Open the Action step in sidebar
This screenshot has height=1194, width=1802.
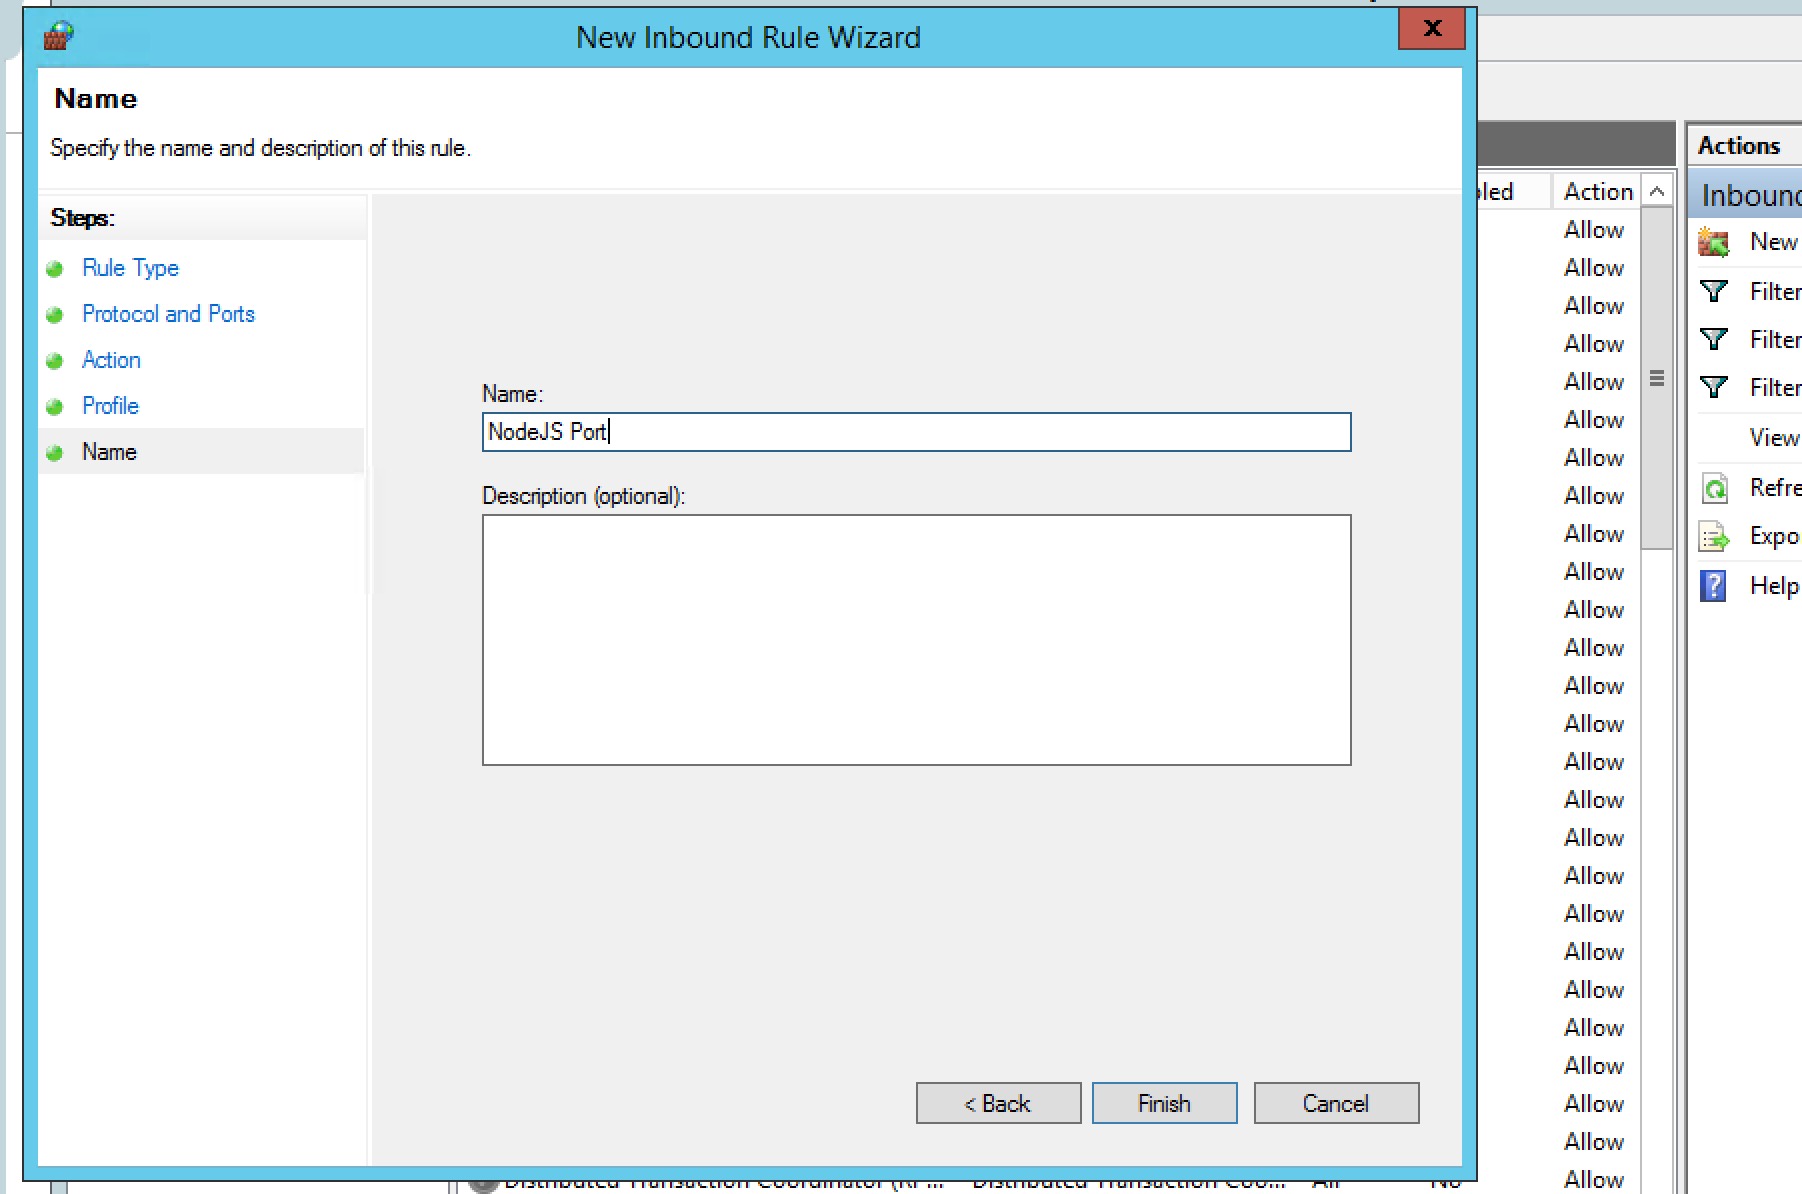pyautogui.click(x=111, y=360)
